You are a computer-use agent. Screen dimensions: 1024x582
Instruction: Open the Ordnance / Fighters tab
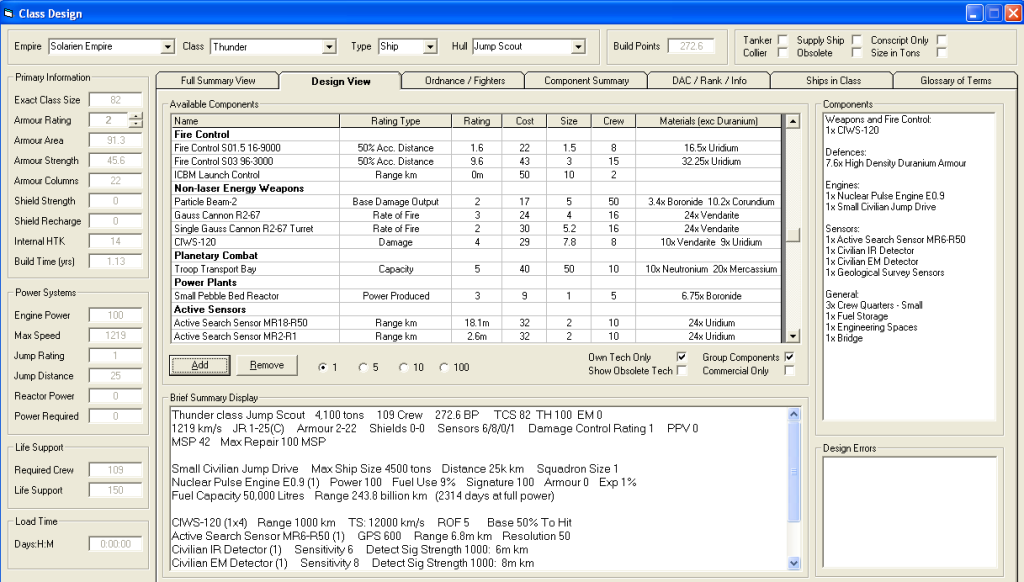point(464,80)
